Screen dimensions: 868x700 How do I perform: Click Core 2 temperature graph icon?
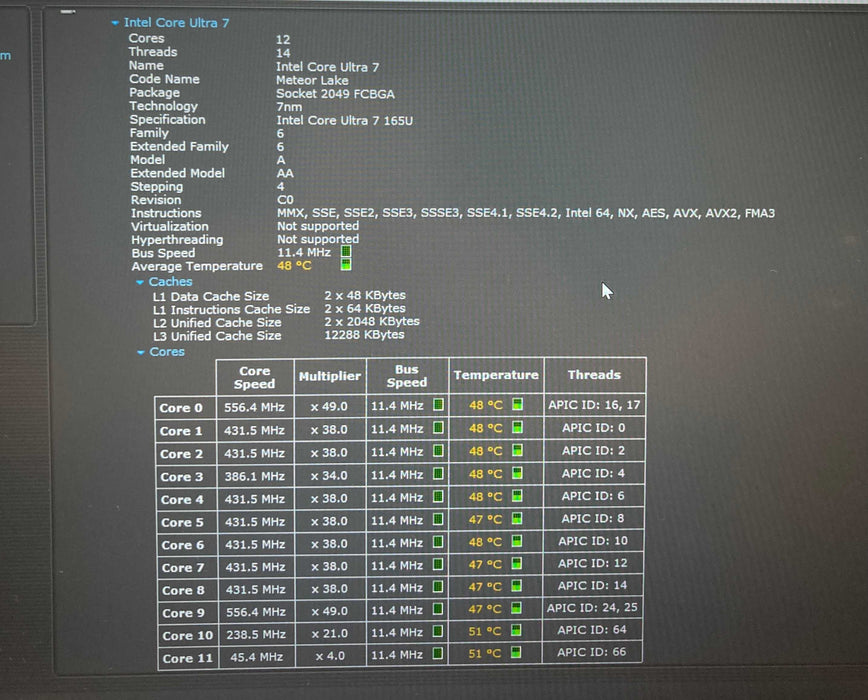click(x=517, y=450)
